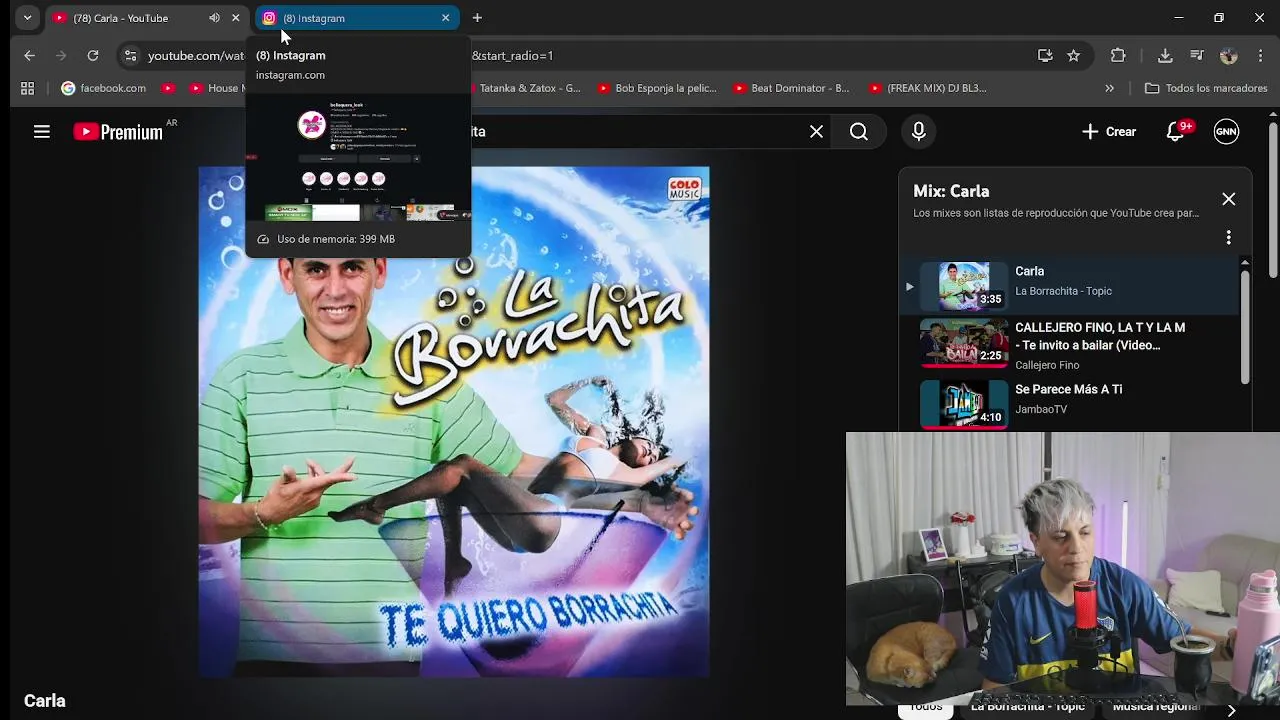This screenshot has width=1280, height=720.
Task: Open the GNN account avatar menu
Action: coord(1226,131)
